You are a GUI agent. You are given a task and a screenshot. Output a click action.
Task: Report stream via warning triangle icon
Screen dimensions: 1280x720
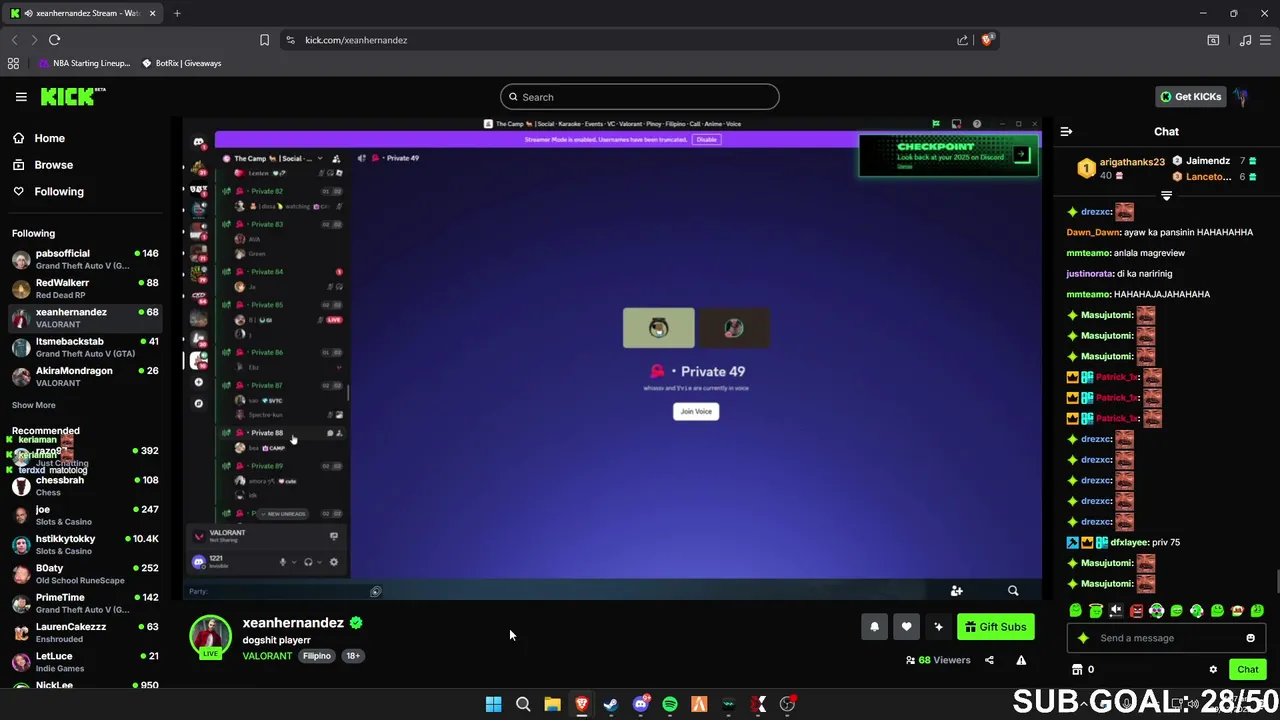(x=1021, y=660)
